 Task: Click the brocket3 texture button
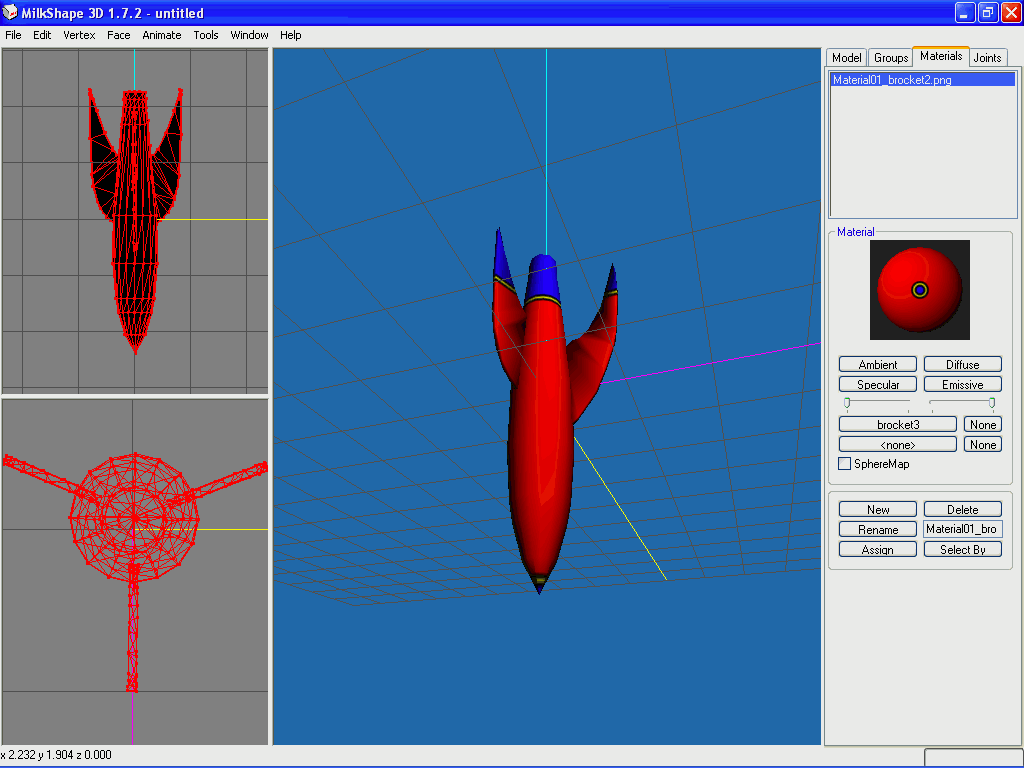click(x=898, y=425)
